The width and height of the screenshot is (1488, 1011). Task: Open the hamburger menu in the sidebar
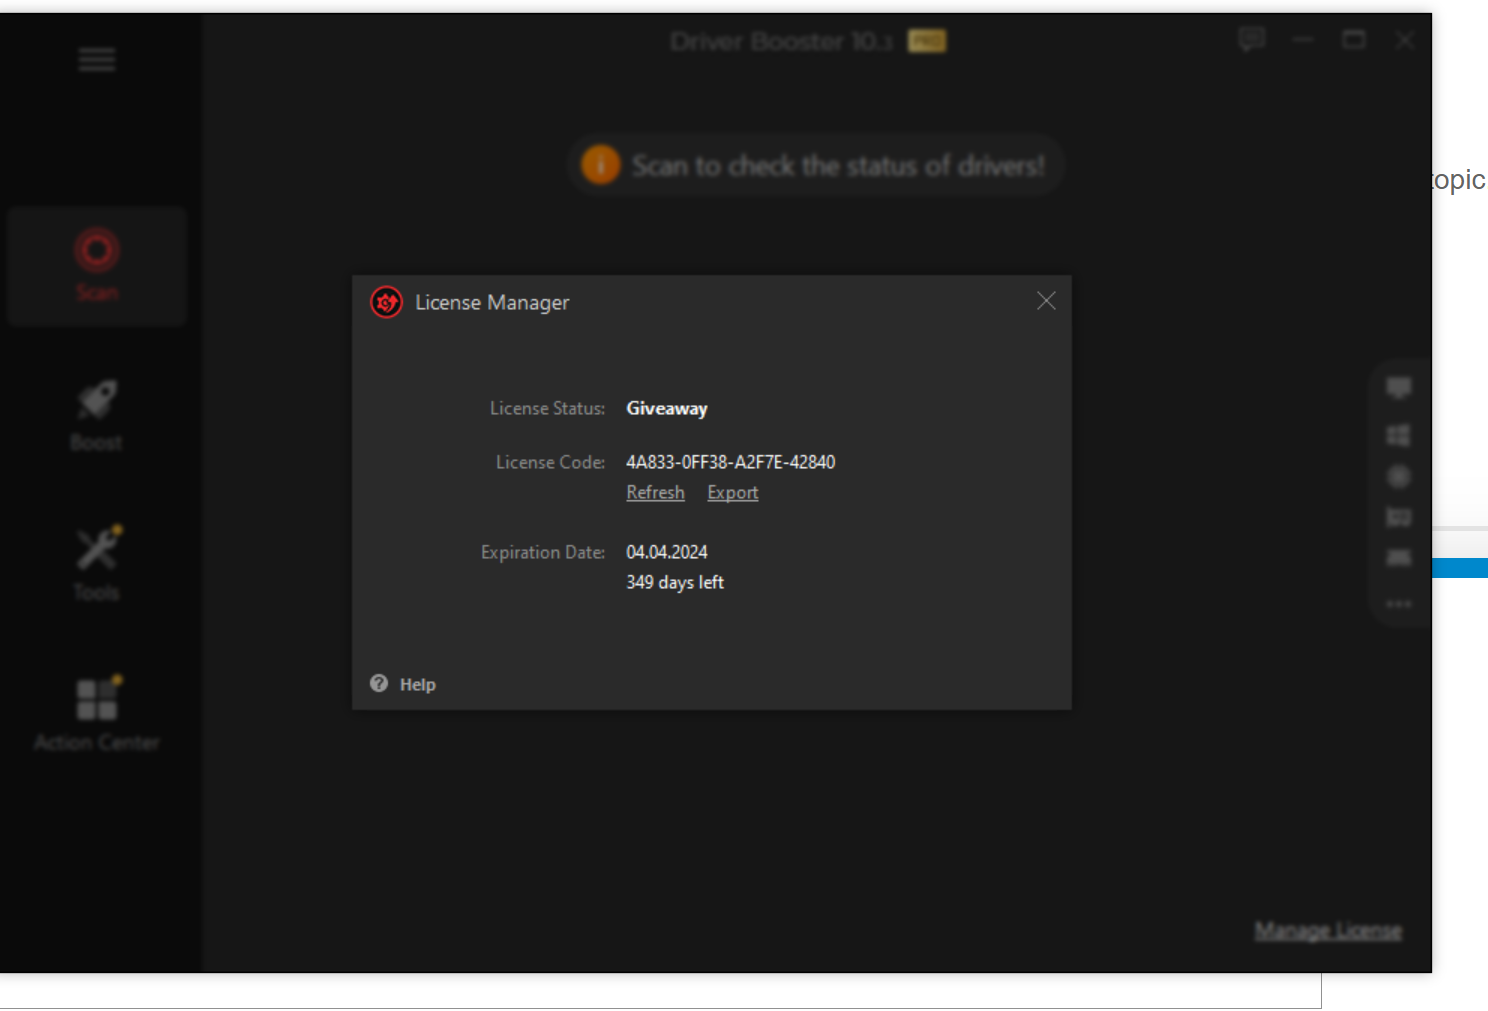(x=97, y=60)
